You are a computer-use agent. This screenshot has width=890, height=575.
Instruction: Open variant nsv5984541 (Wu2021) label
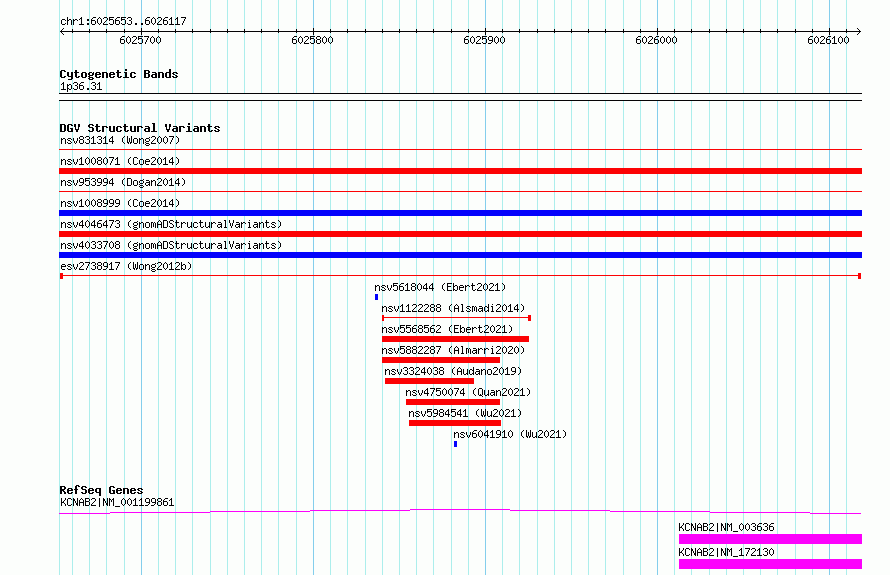[x=465, y=413]
